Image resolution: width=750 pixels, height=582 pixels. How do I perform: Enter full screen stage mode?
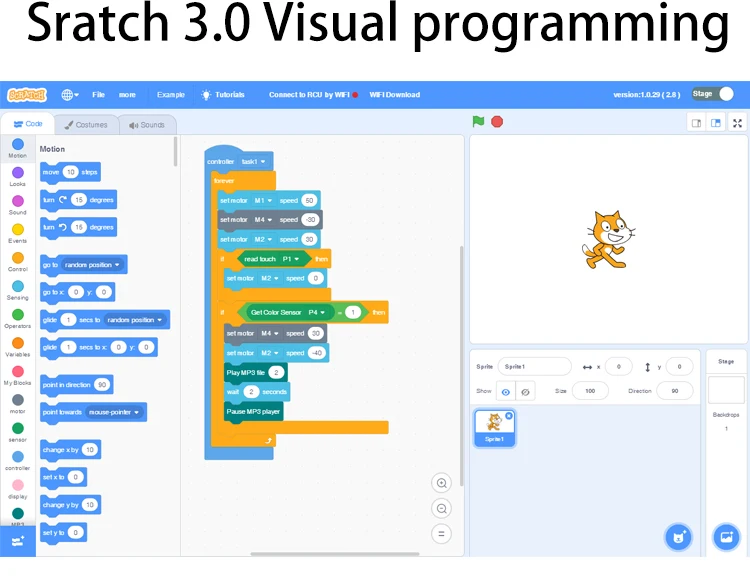737,123
